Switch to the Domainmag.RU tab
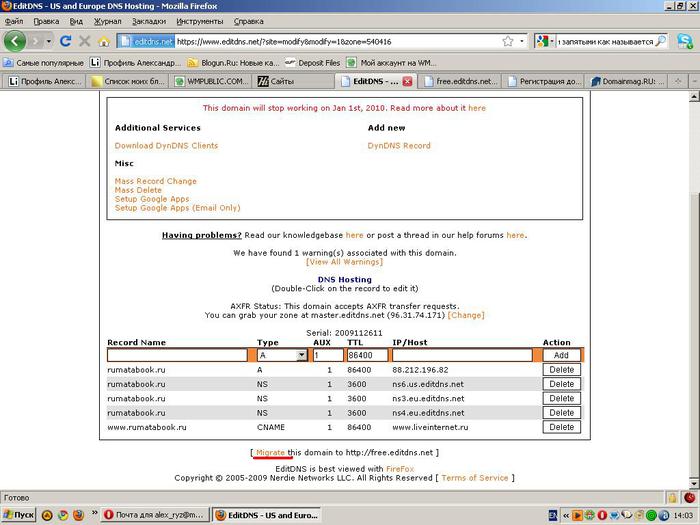The image size is (700, 525). click(x=628, y=81)
